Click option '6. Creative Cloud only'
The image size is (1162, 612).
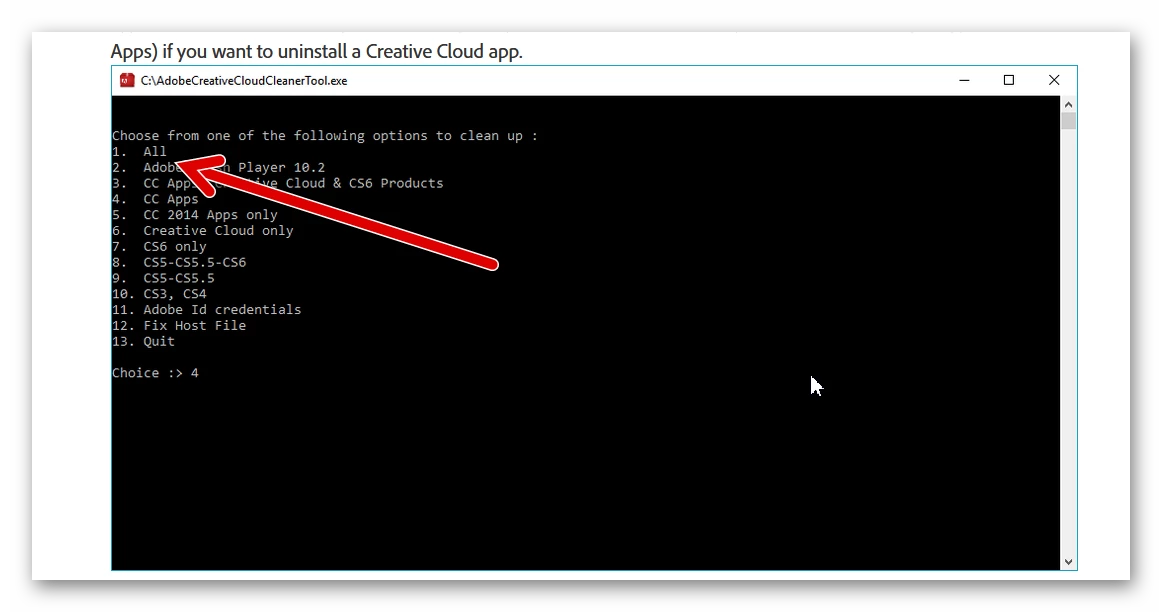203,230
